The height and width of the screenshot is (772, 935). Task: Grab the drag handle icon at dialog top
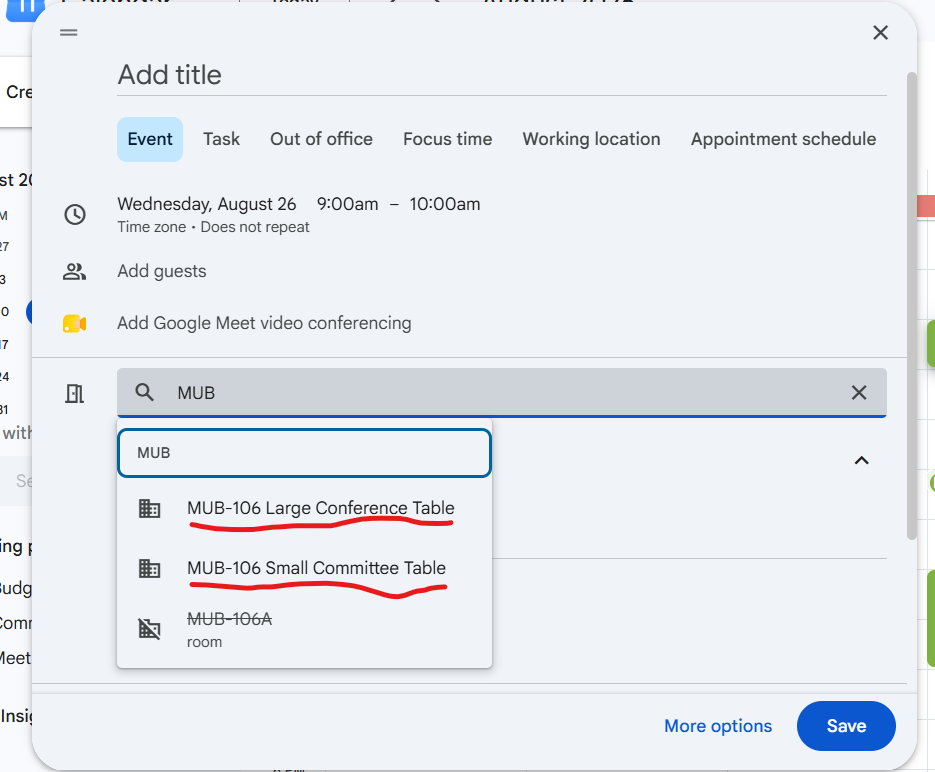(x=69, y=33)
